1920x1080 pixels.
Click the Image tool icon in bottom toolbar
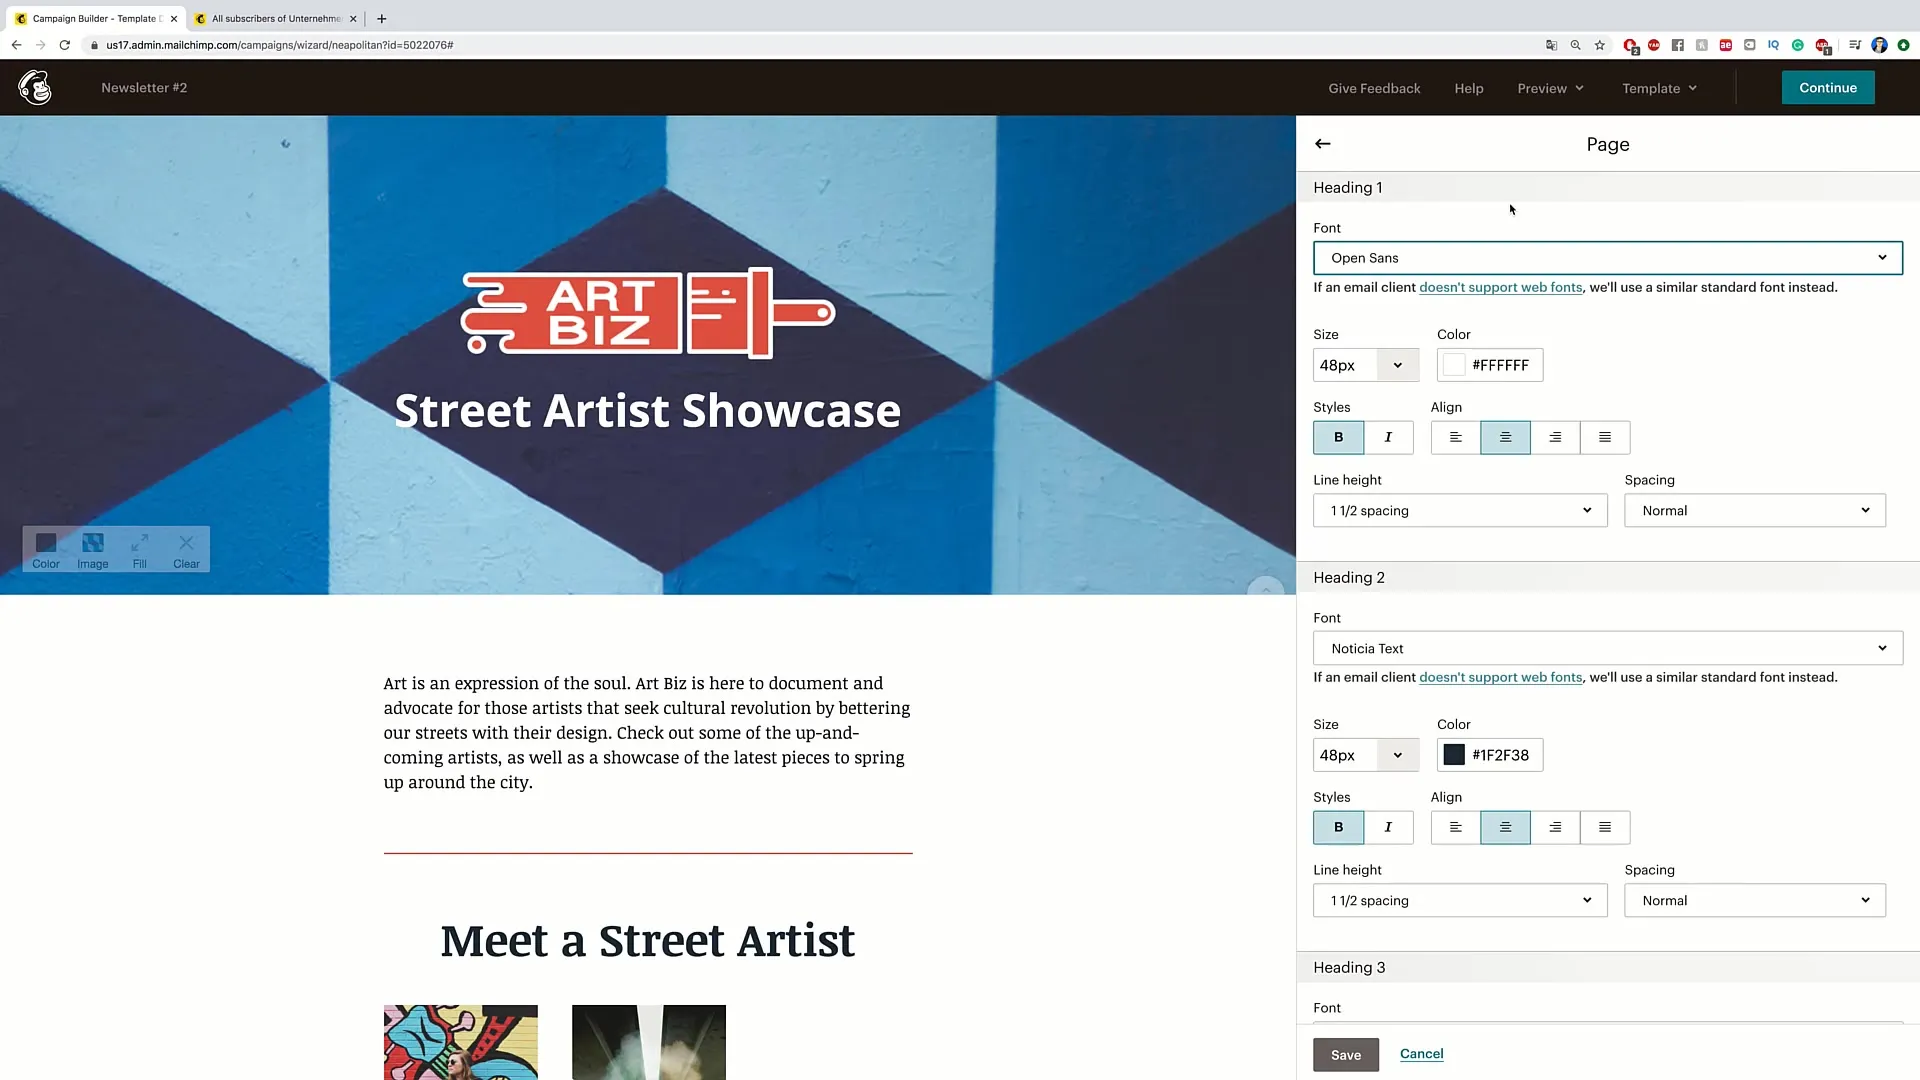91,542
